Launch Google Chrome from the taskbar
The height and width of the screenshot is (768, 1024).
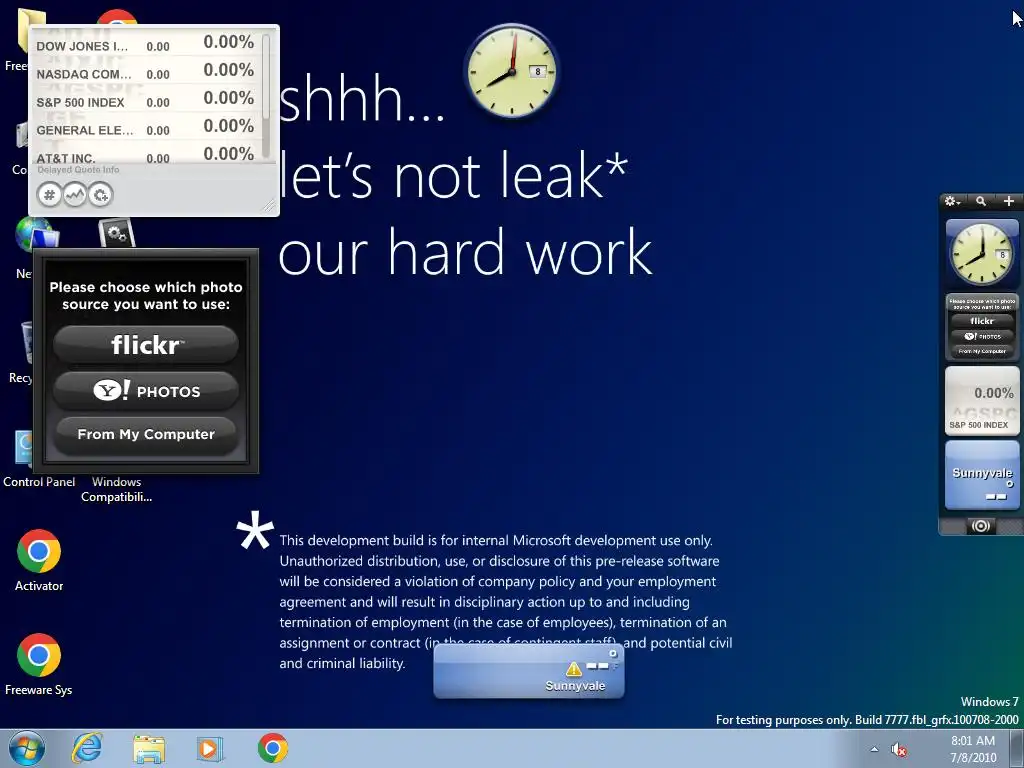coord(272,748)
